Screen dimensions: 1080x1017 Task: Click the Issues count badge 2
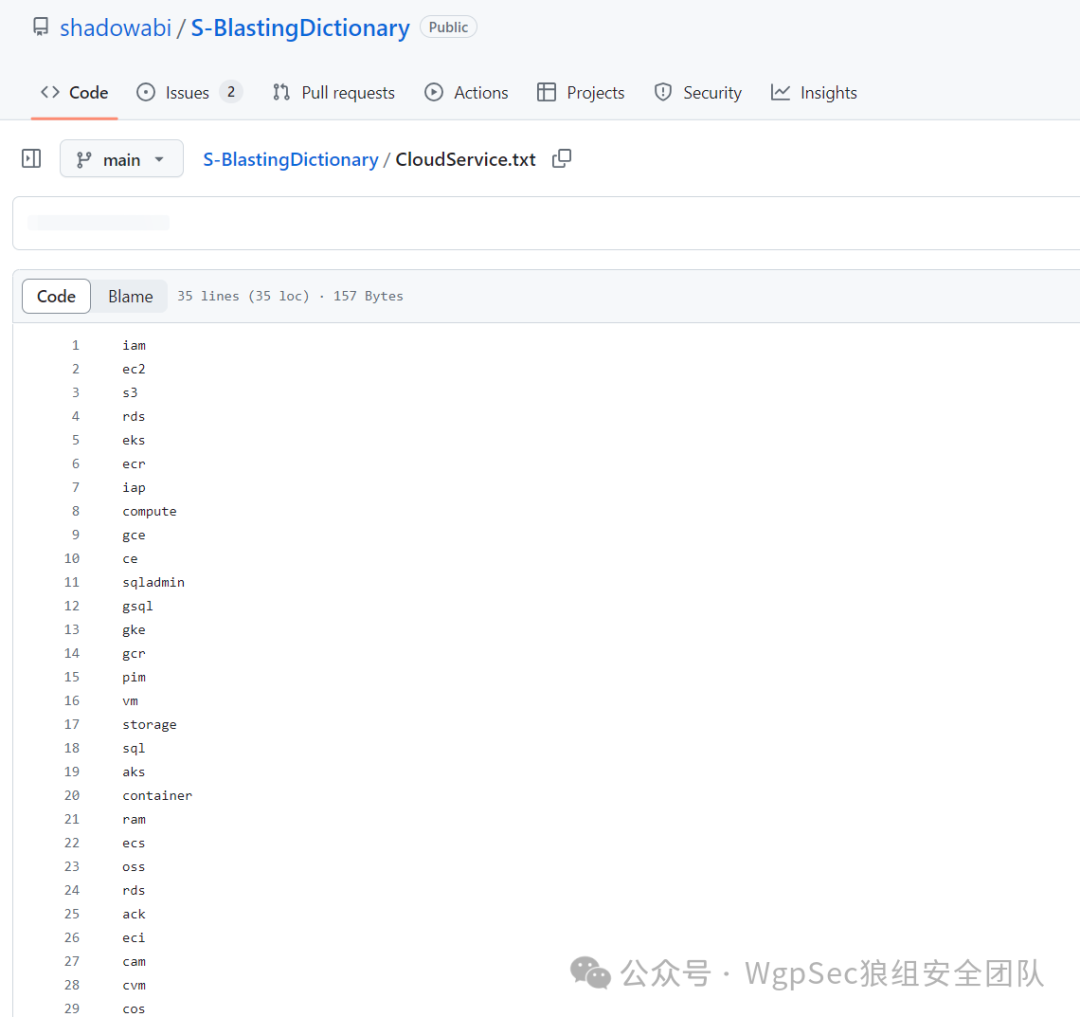(231, 92)
